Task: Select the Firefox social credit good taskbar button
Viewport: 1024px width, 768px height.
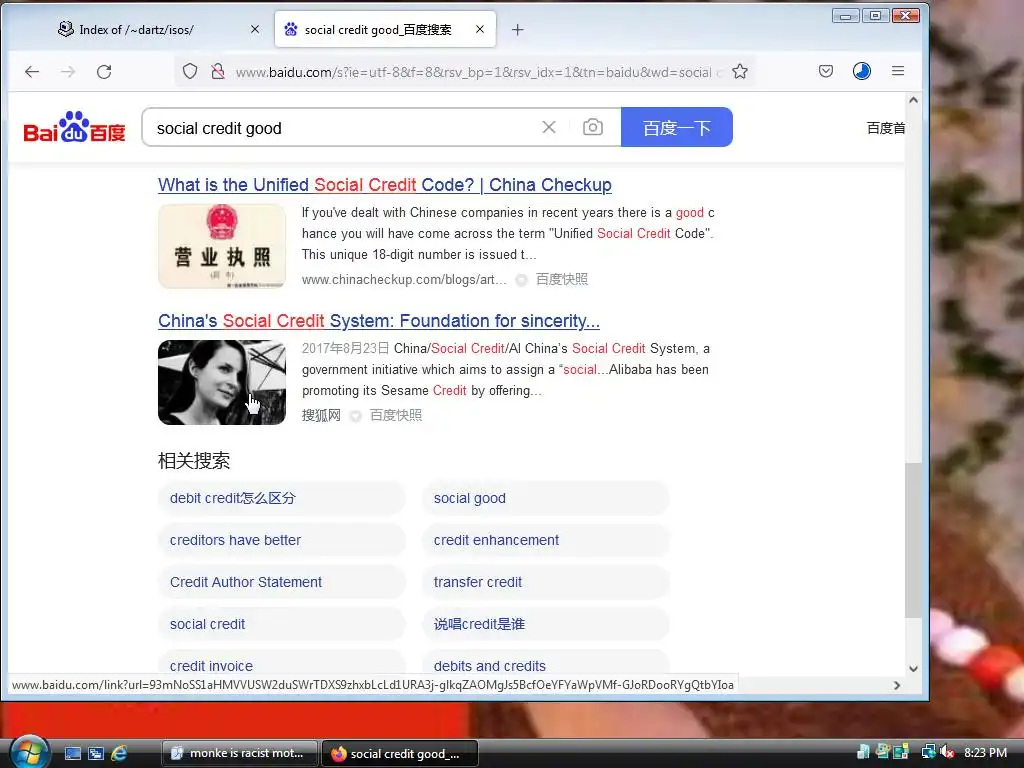Action: (400, 754)
